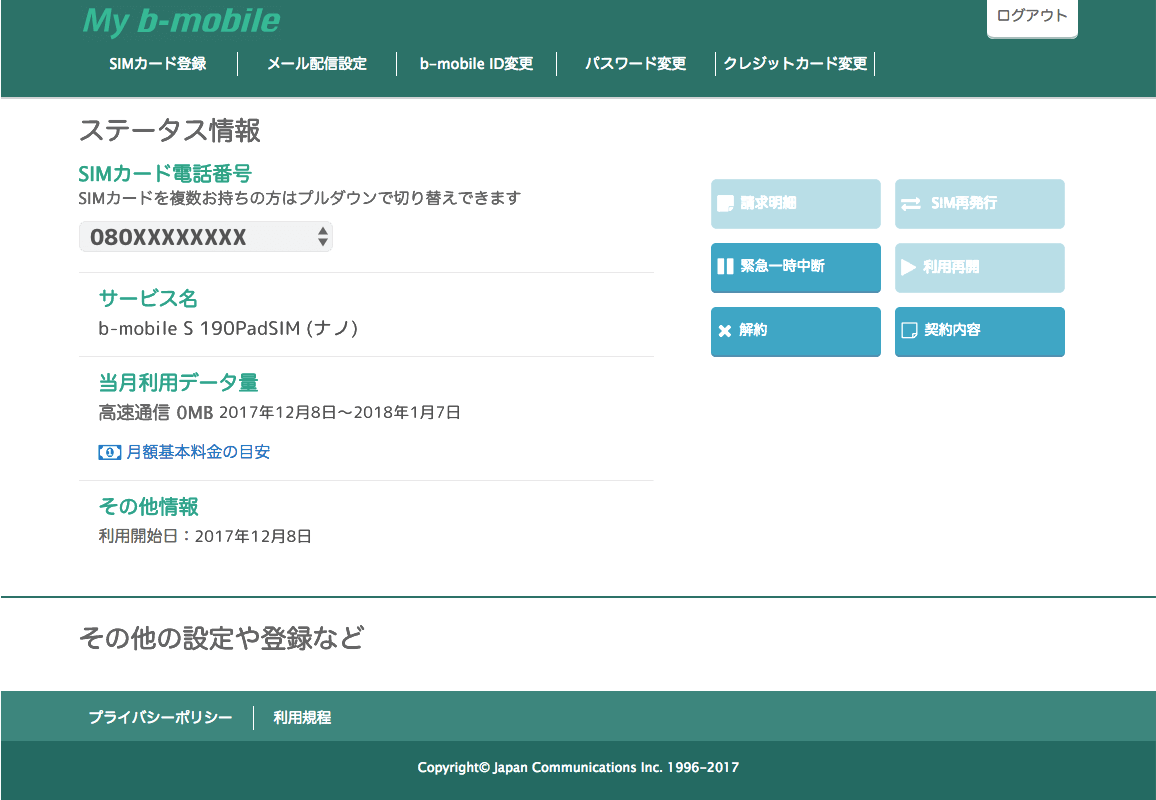
Task: Open 利用規程 footer link
Action: pyautogui.click(x=302, y=717)
